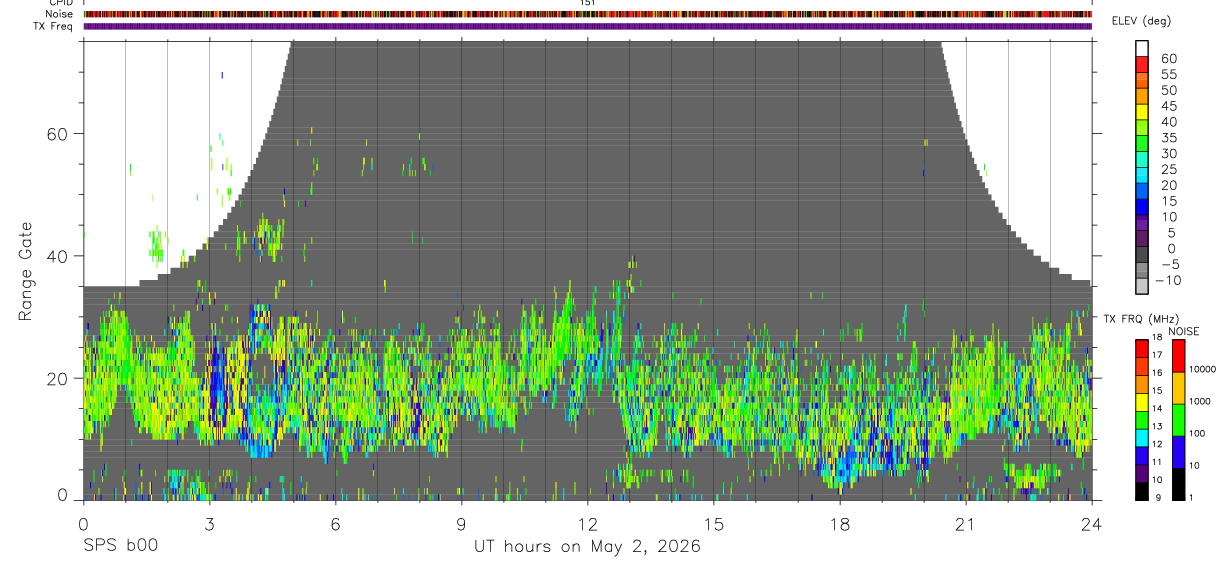Click the 12 tick on UT hours axis
This screenshot has width=1228, height=567.
588,524
